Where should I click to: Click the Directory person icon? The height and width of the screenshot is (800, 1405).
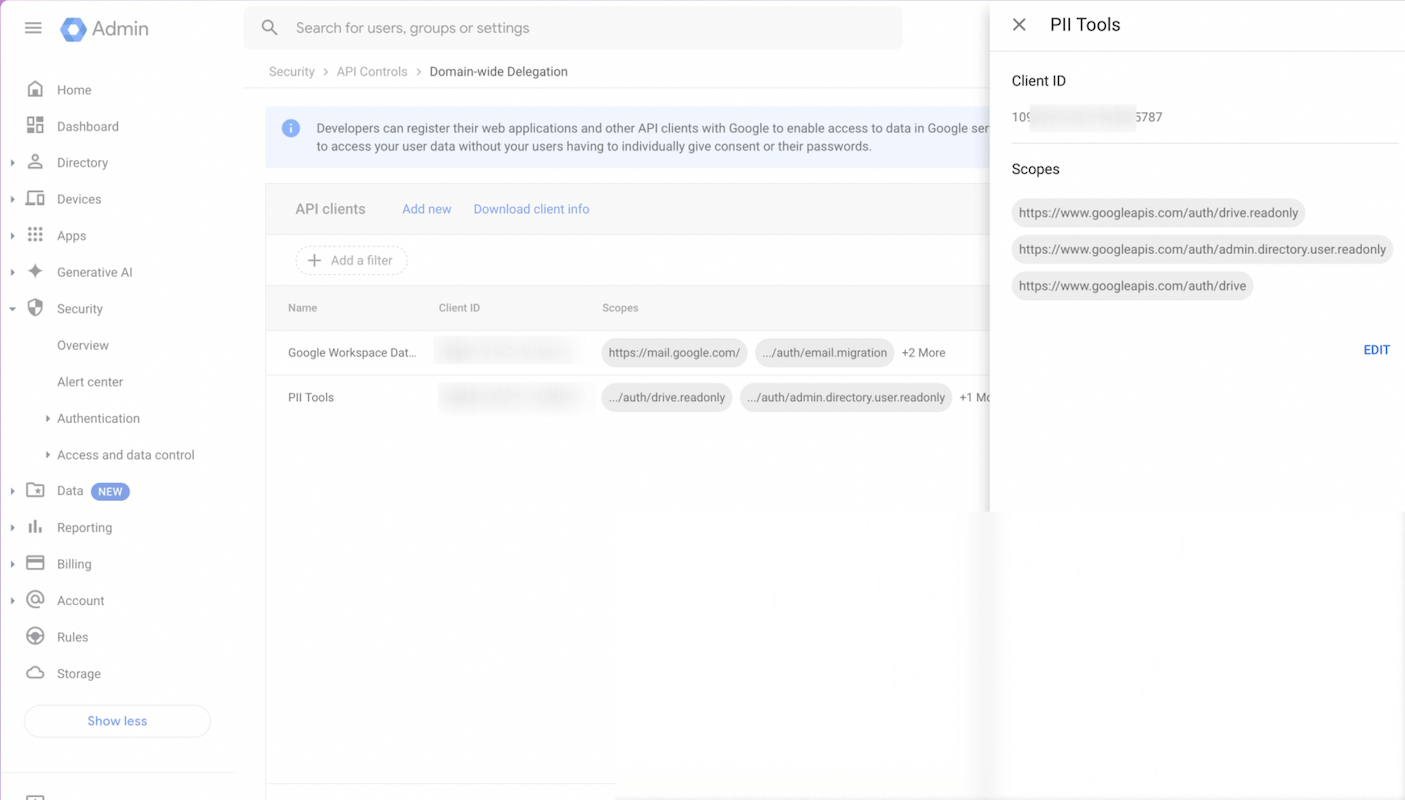point(35,162)
